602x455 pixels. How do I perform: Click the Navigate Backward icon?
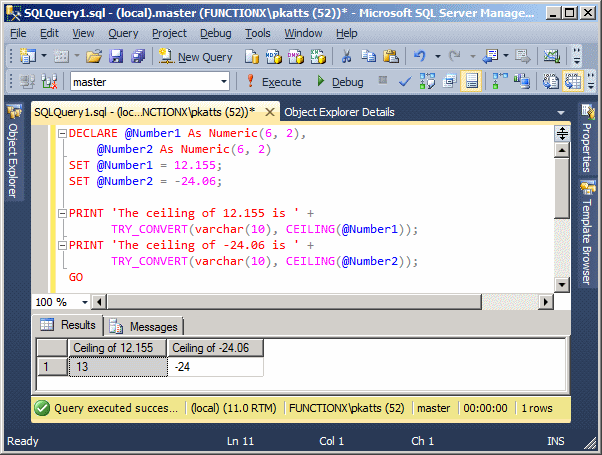(490, 56)
